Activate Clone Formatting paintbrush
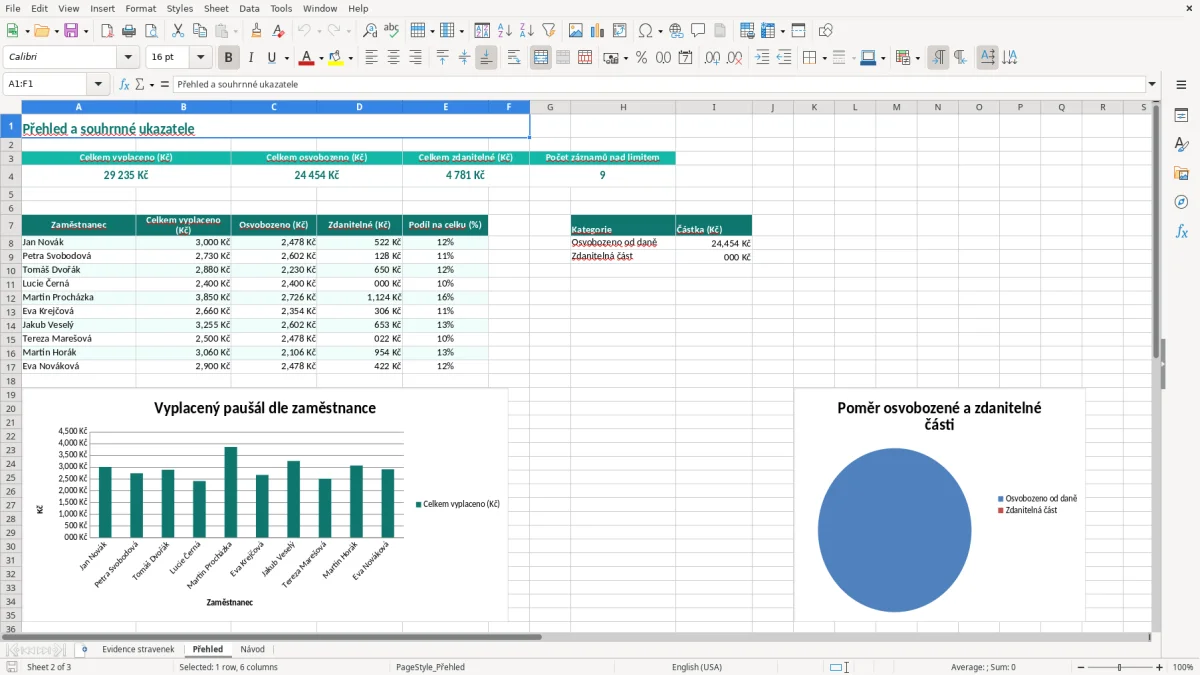1200x675 pixels. pyautogui.click(x=257, y=31)
